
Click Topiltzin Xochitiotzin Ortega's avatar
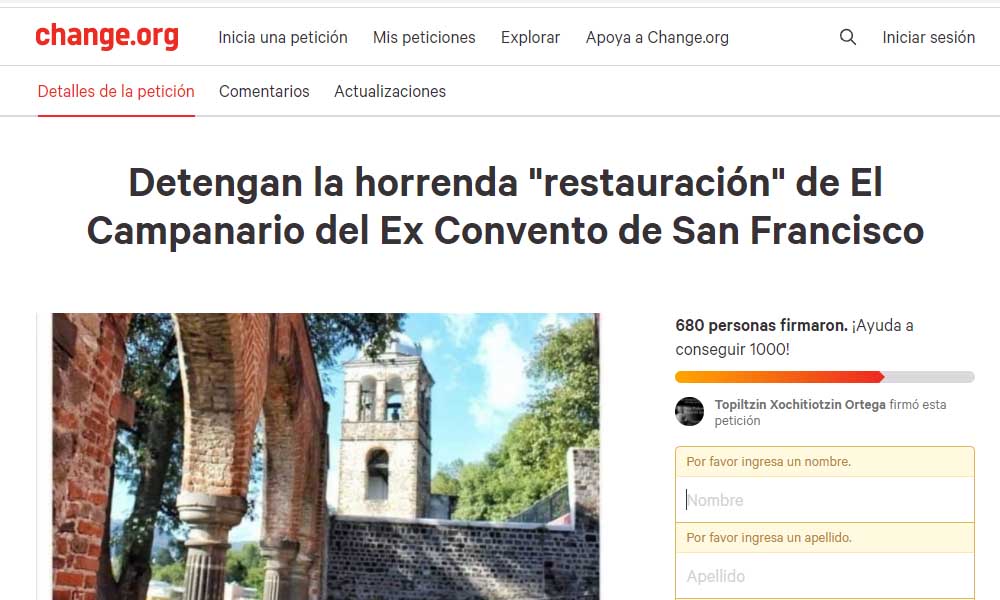coord(689,411)
